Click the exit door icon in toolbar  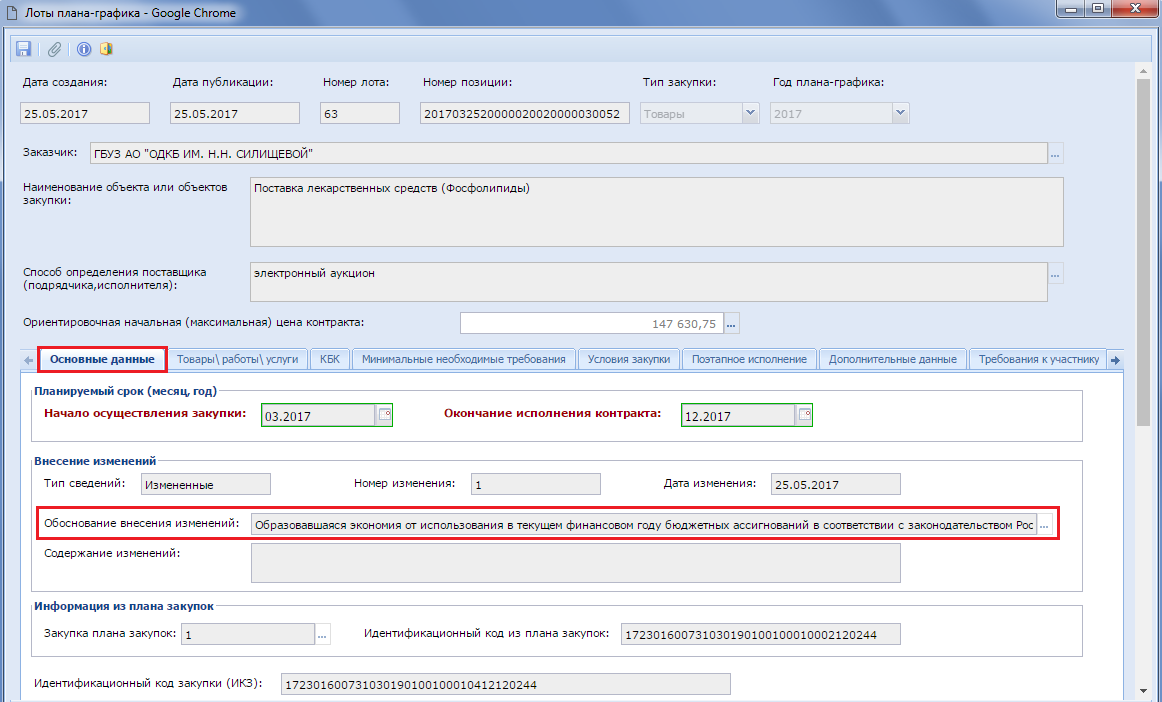click(x=106, y=49)
